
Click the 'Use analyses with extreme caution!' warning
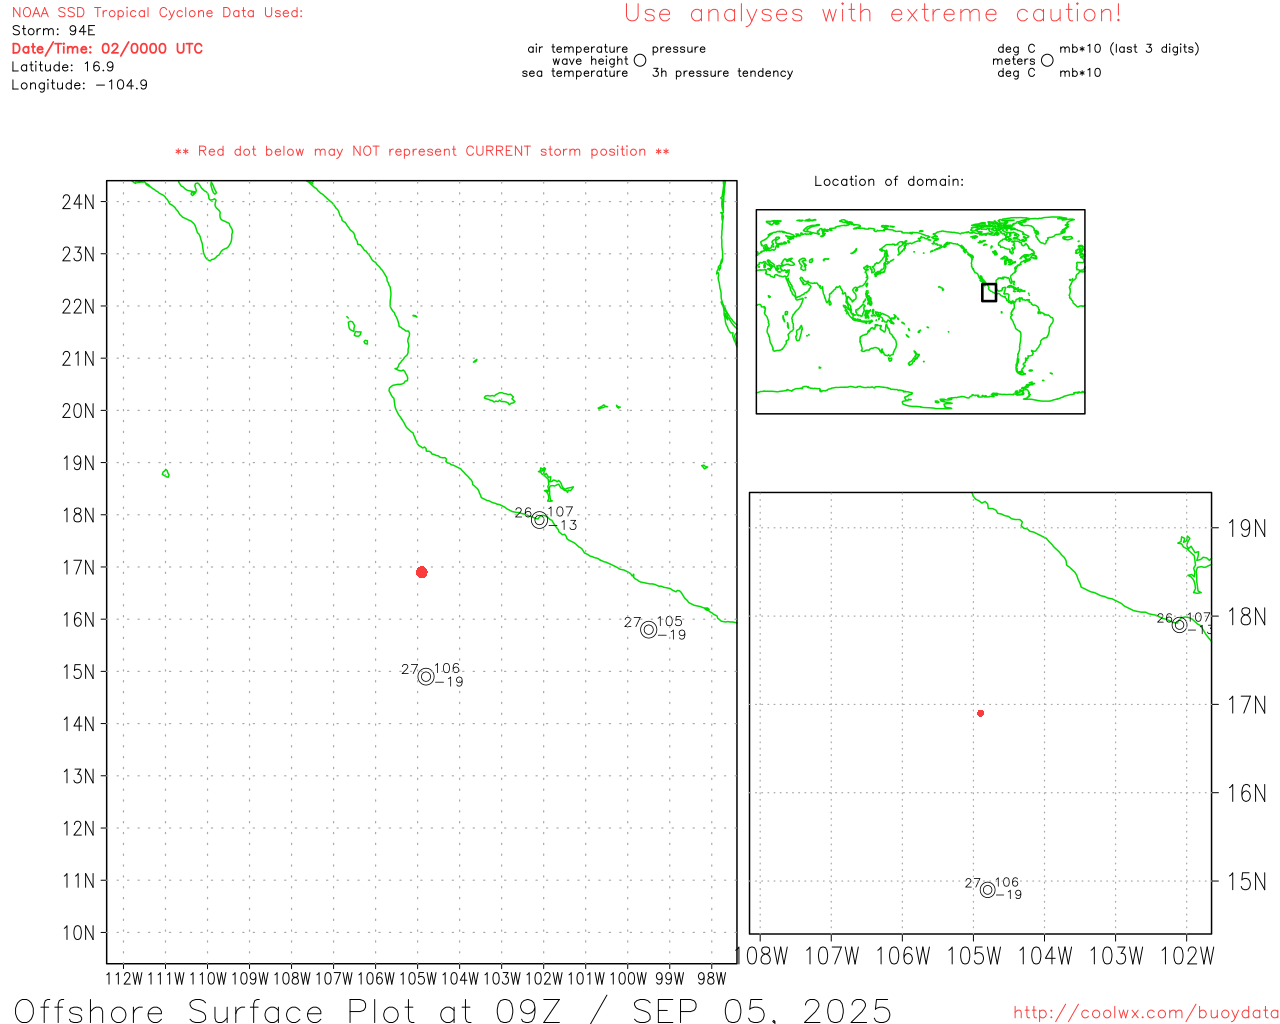[x=873, y=14]
